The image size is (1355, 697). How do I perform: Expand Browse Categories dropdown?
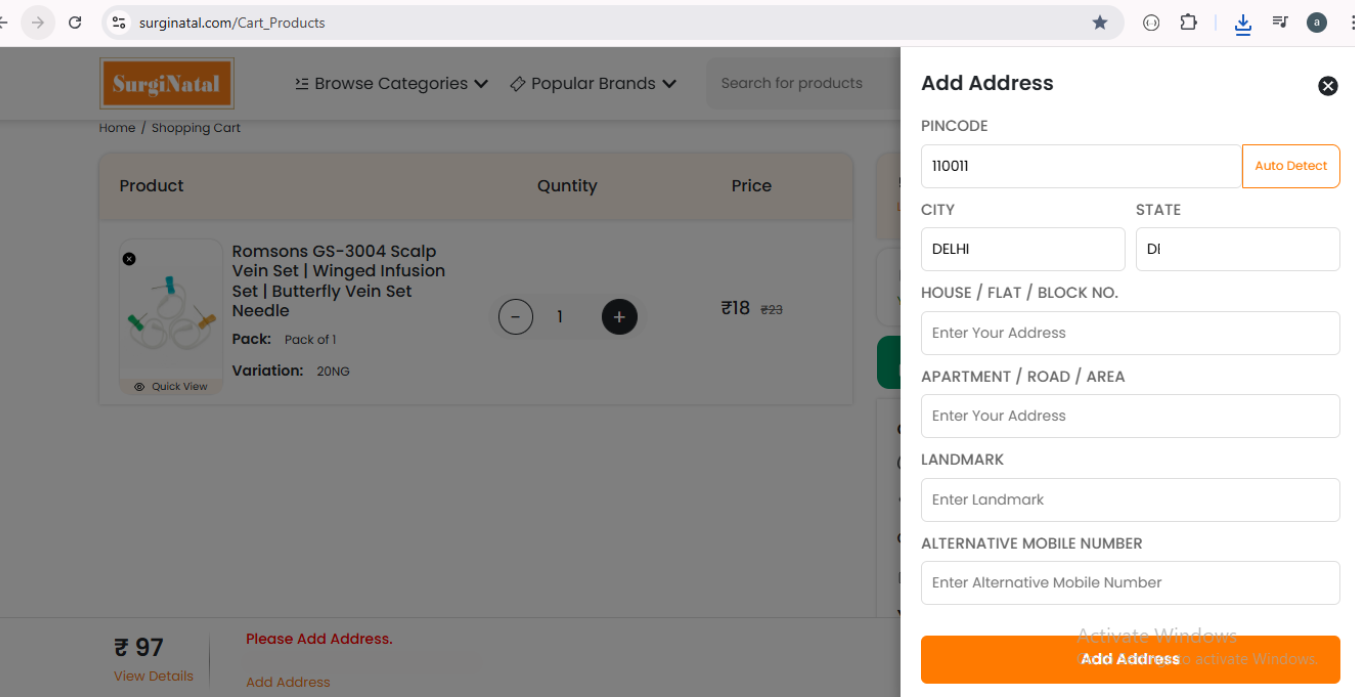click(x=391, y=84)
